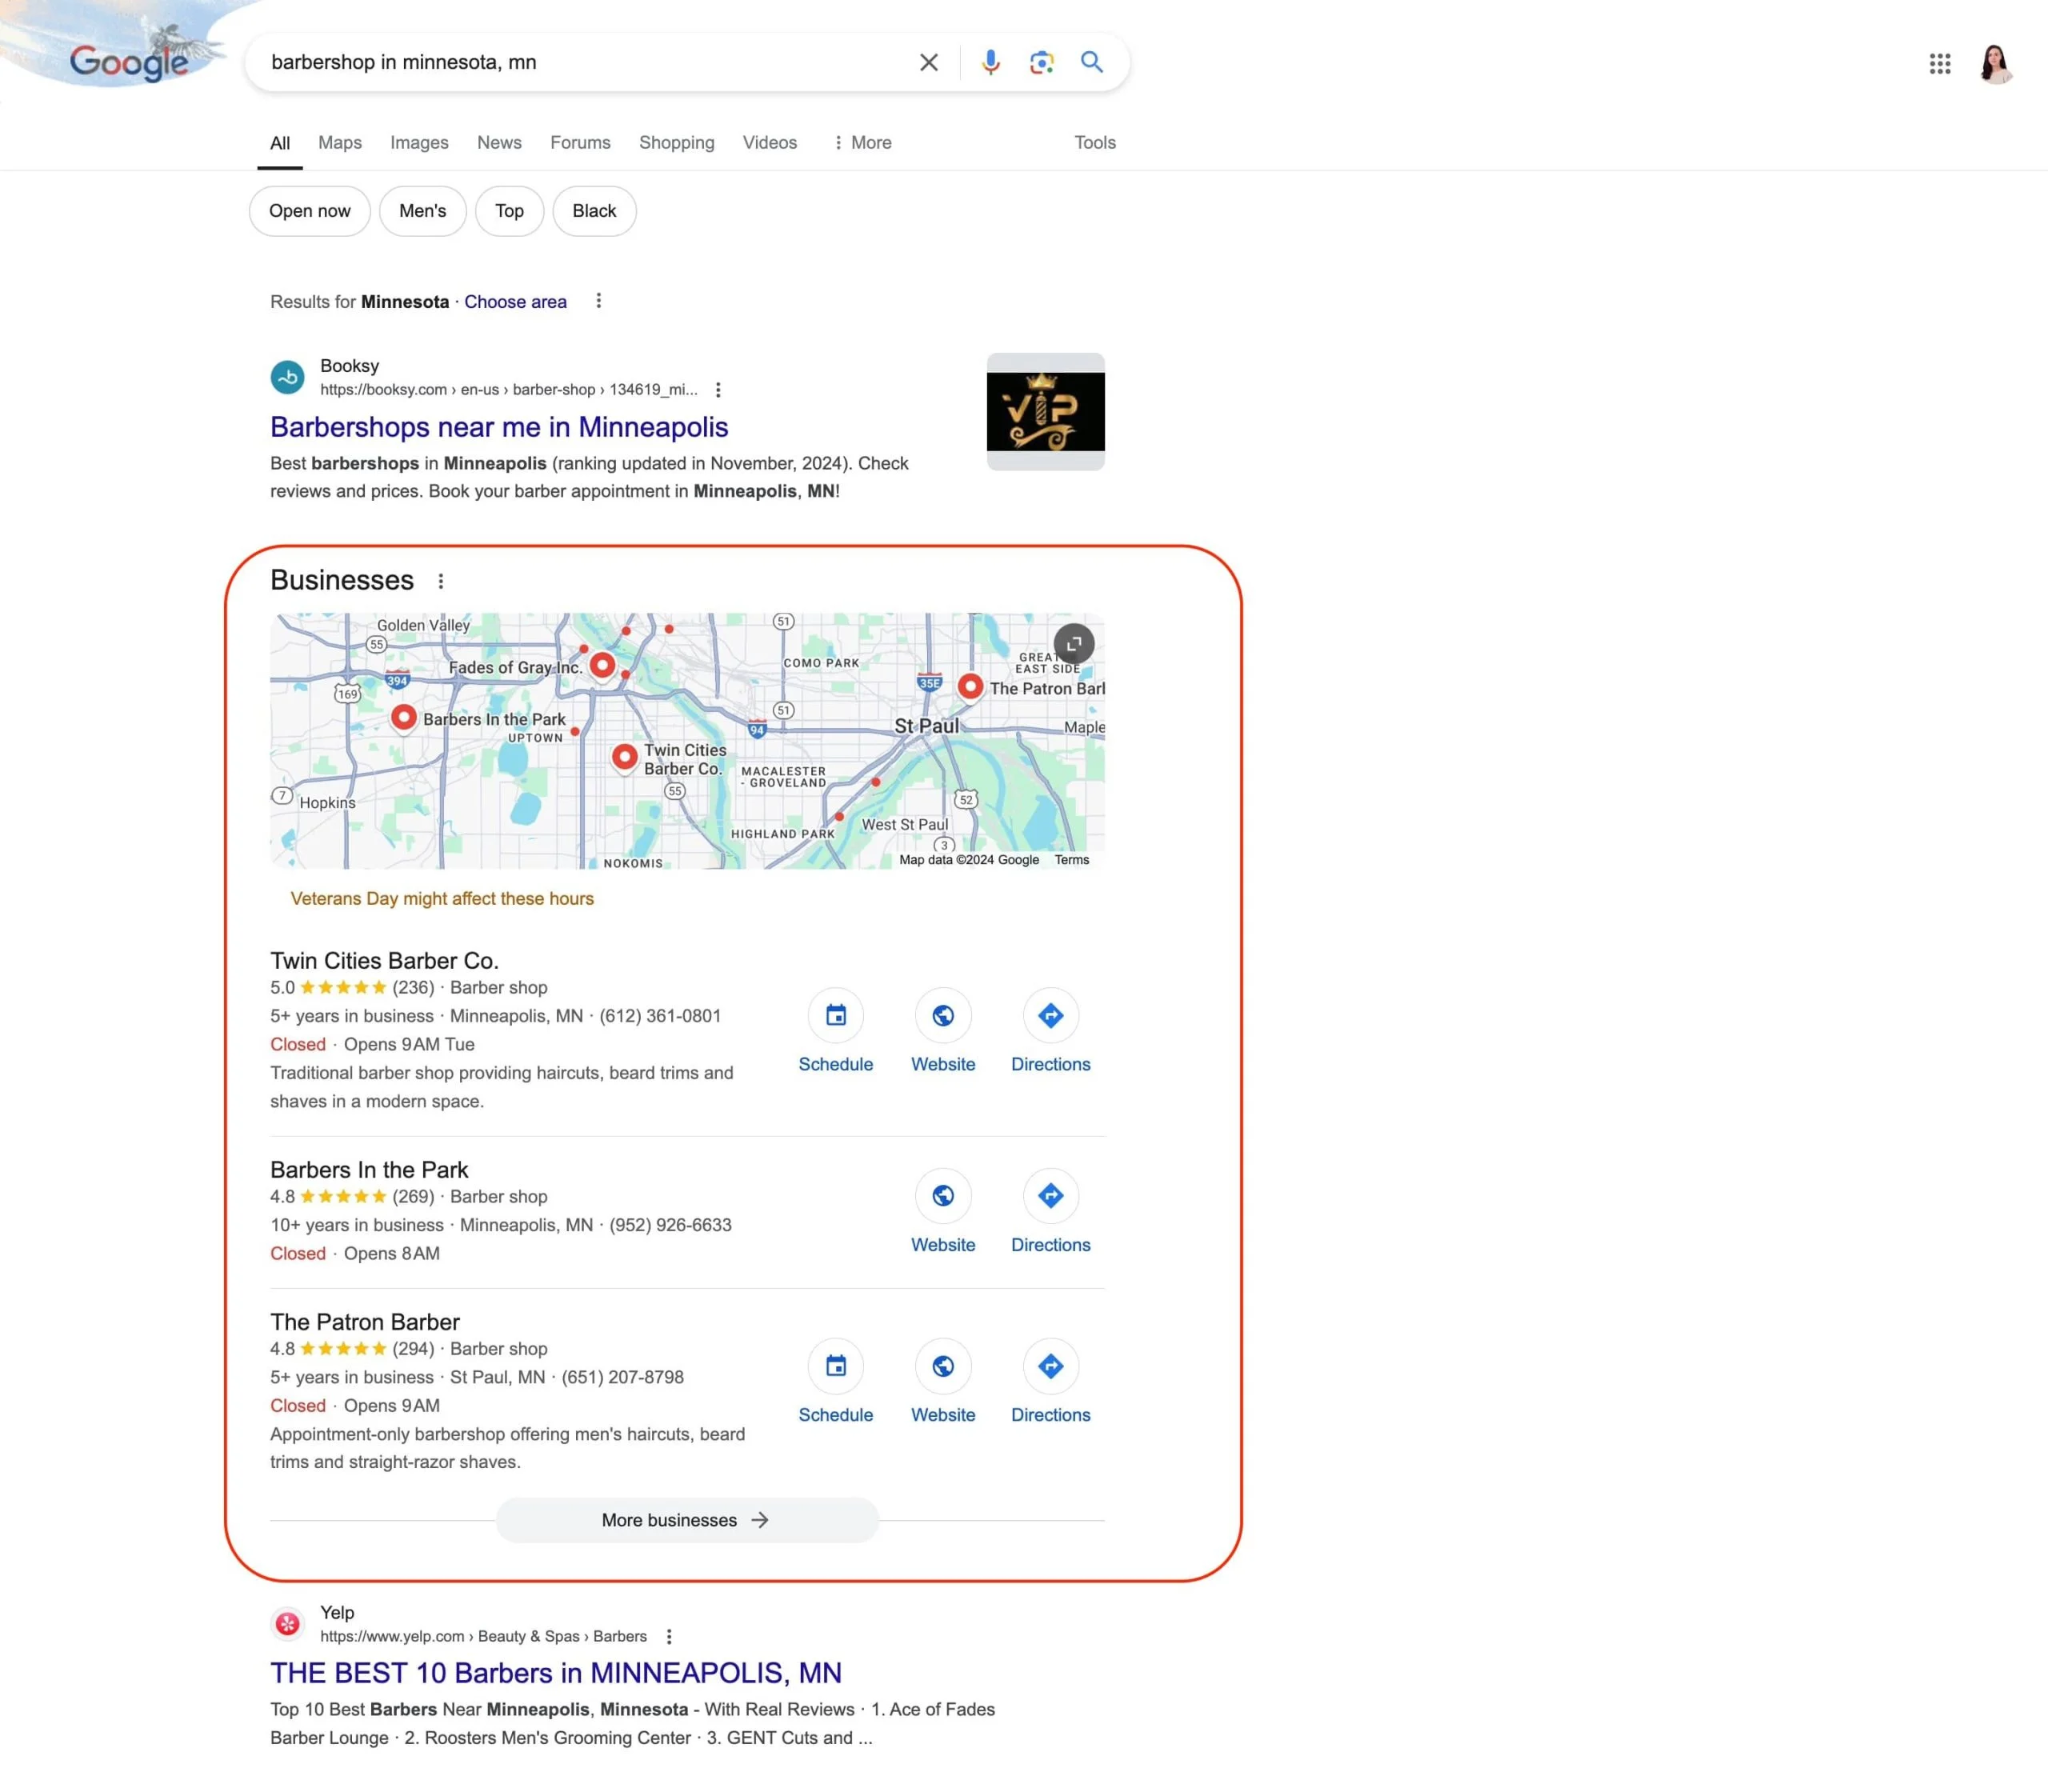Click the Choose area link
The image size is (2048, 1782).
[515, 301]
